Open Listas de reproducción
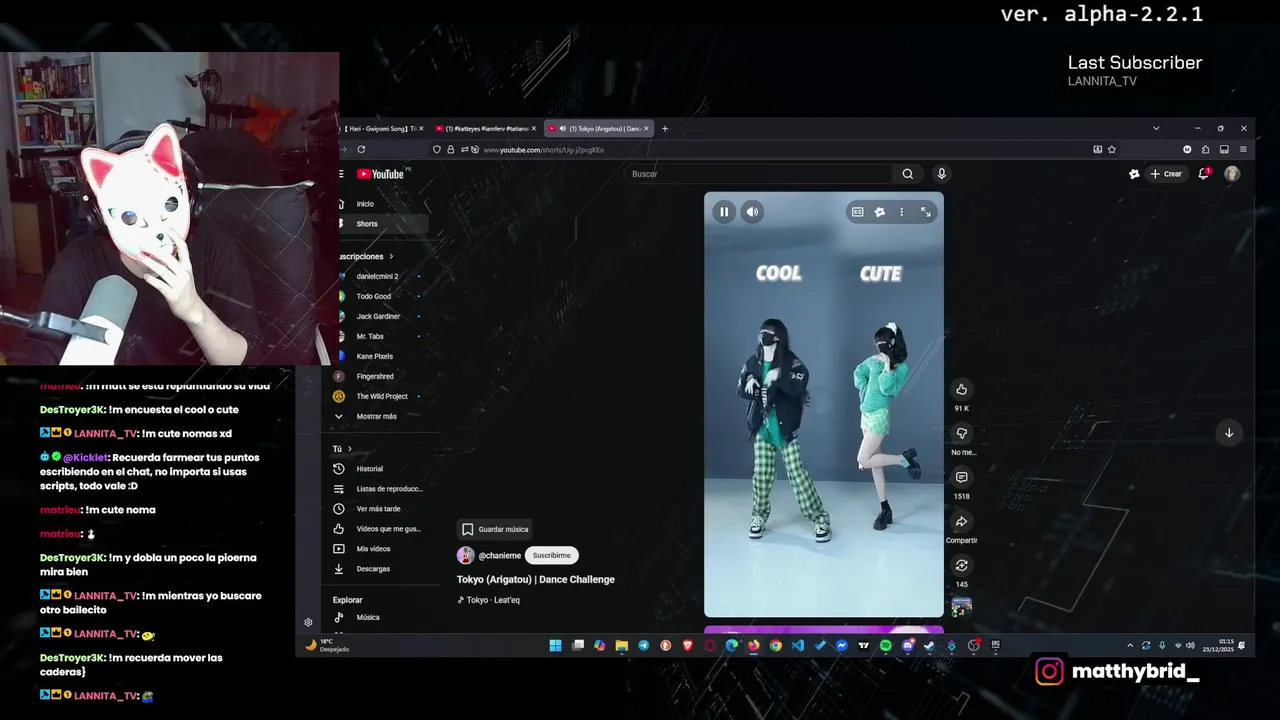The width and height of the screenshot is (1280, 720). tap(389, 489)
